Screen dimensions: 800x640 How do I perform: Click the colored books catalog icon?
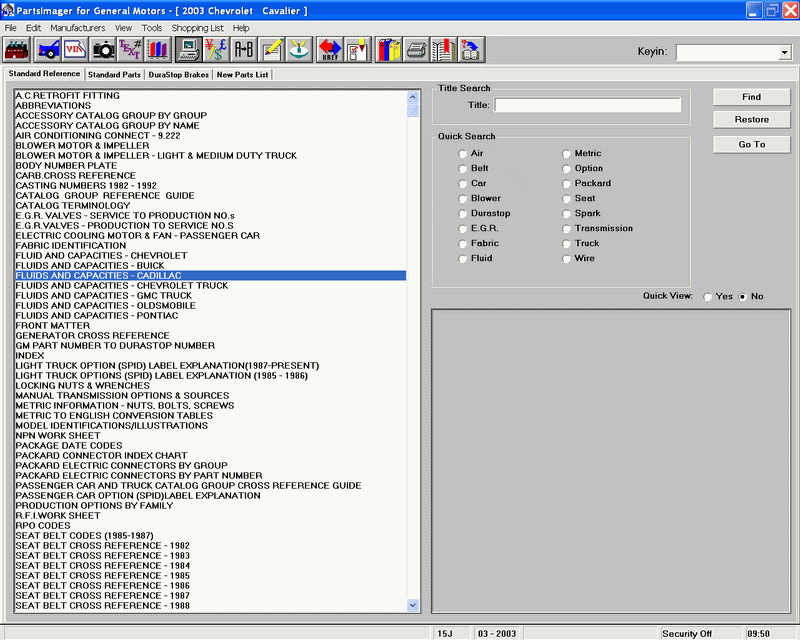pos(158,50)
